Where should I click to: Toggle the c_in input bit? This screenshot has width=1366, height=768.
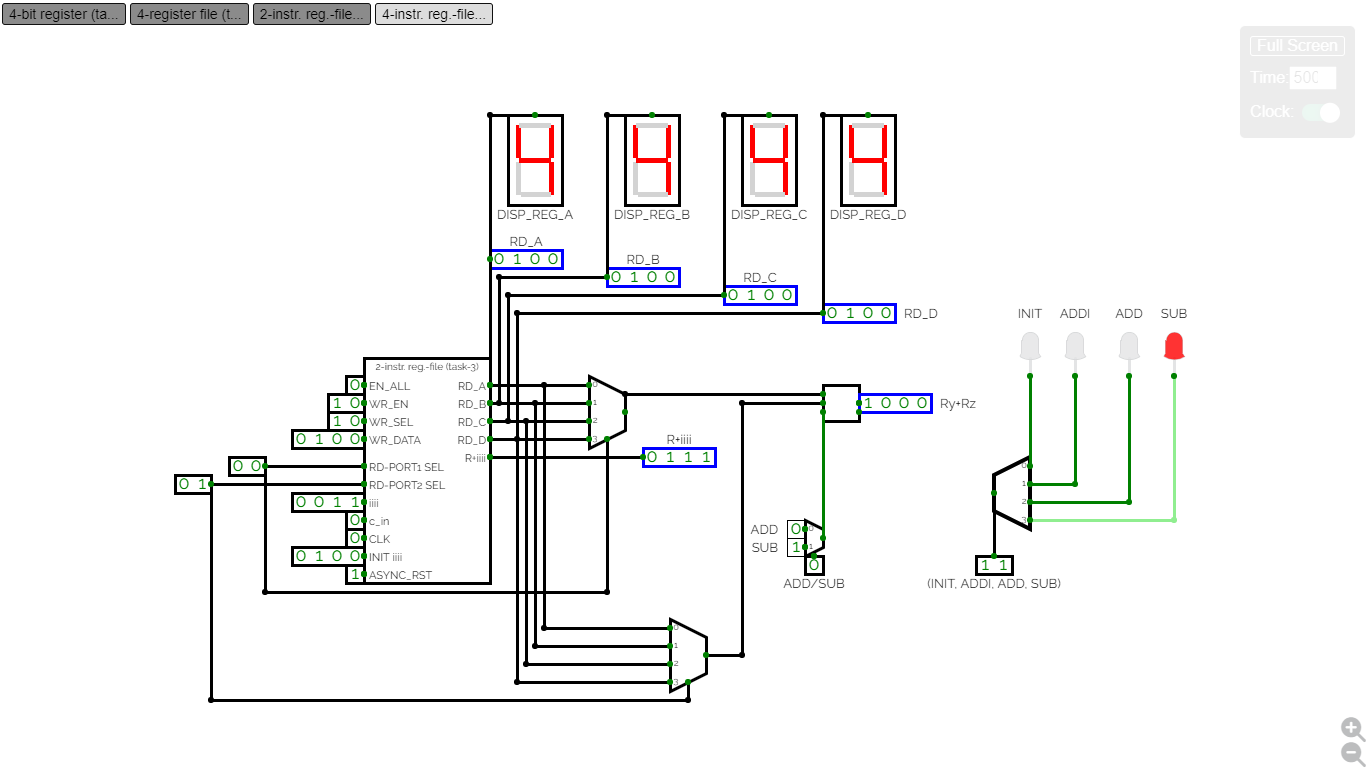[355, 521]
